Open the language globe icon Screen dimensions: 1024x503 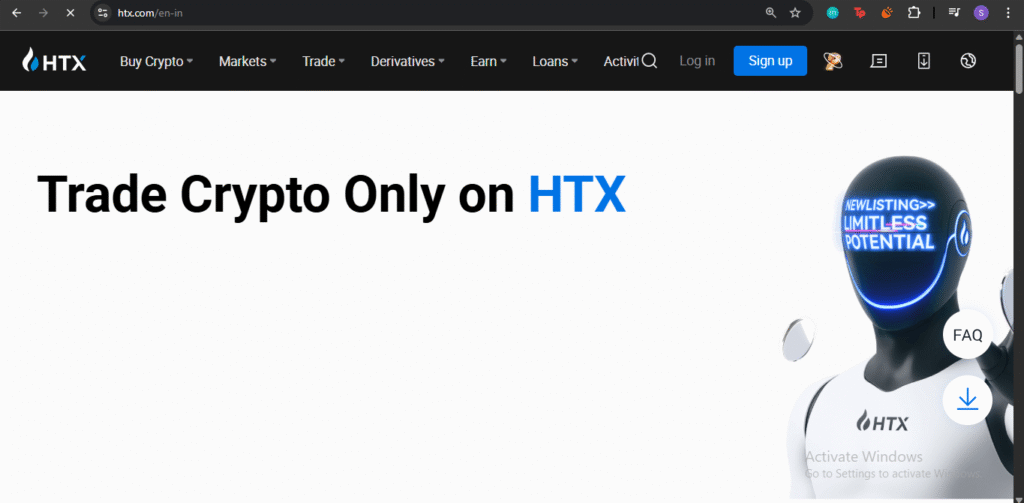point(968,61)
